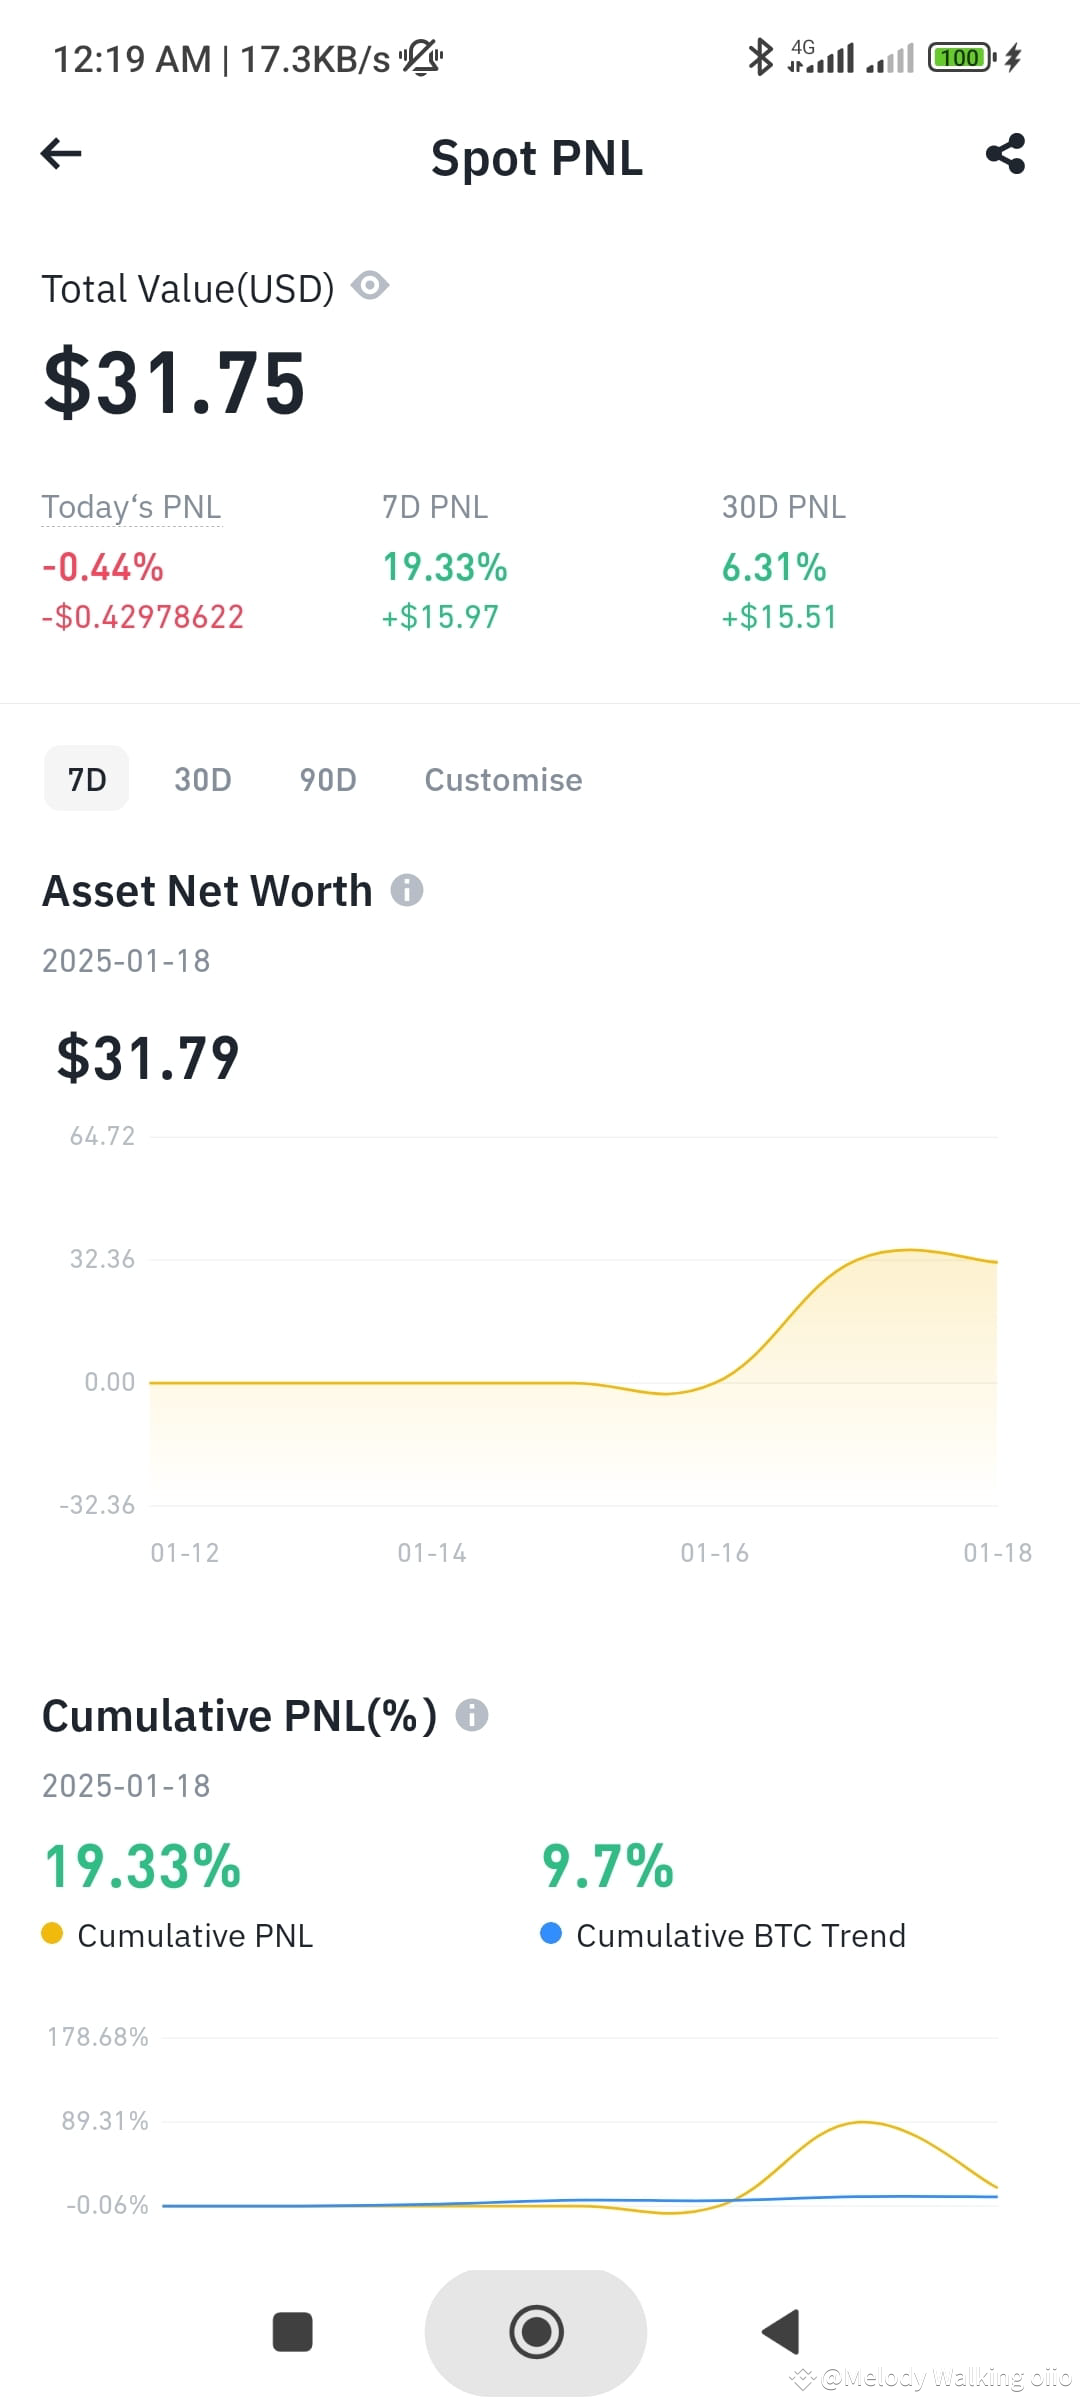Tap the Android recent apps square

pyautogui.click(x=293, y=2332)
